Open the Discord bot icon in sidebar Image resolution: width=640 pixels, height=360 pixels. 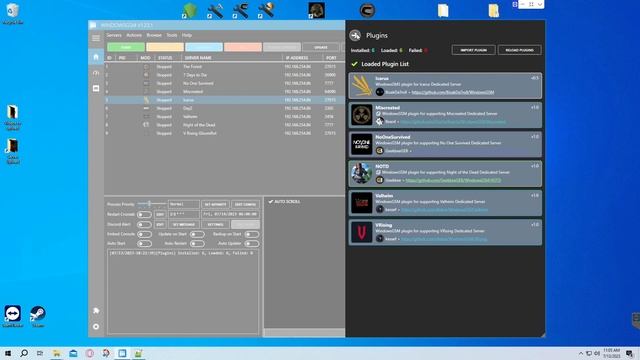pyautogui.click(x=96, y=88)
